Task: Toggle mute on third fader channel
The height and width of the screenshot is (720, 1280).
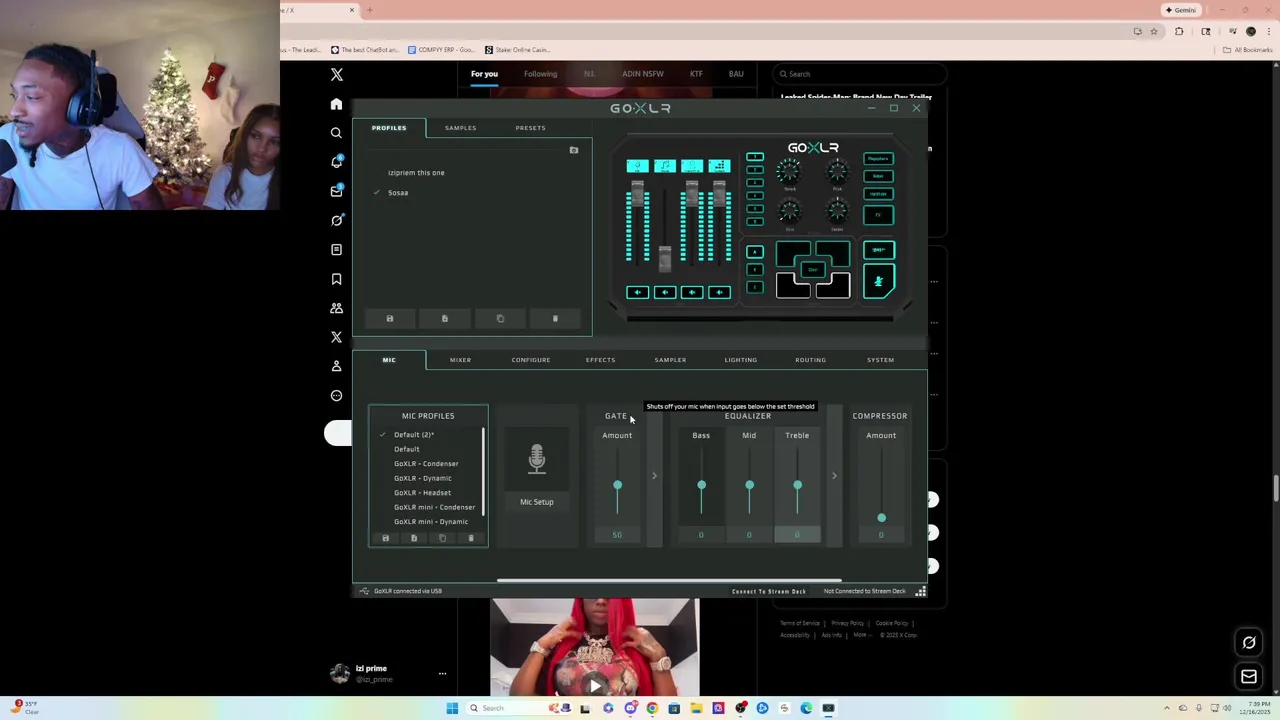Action: coord(692,292)
